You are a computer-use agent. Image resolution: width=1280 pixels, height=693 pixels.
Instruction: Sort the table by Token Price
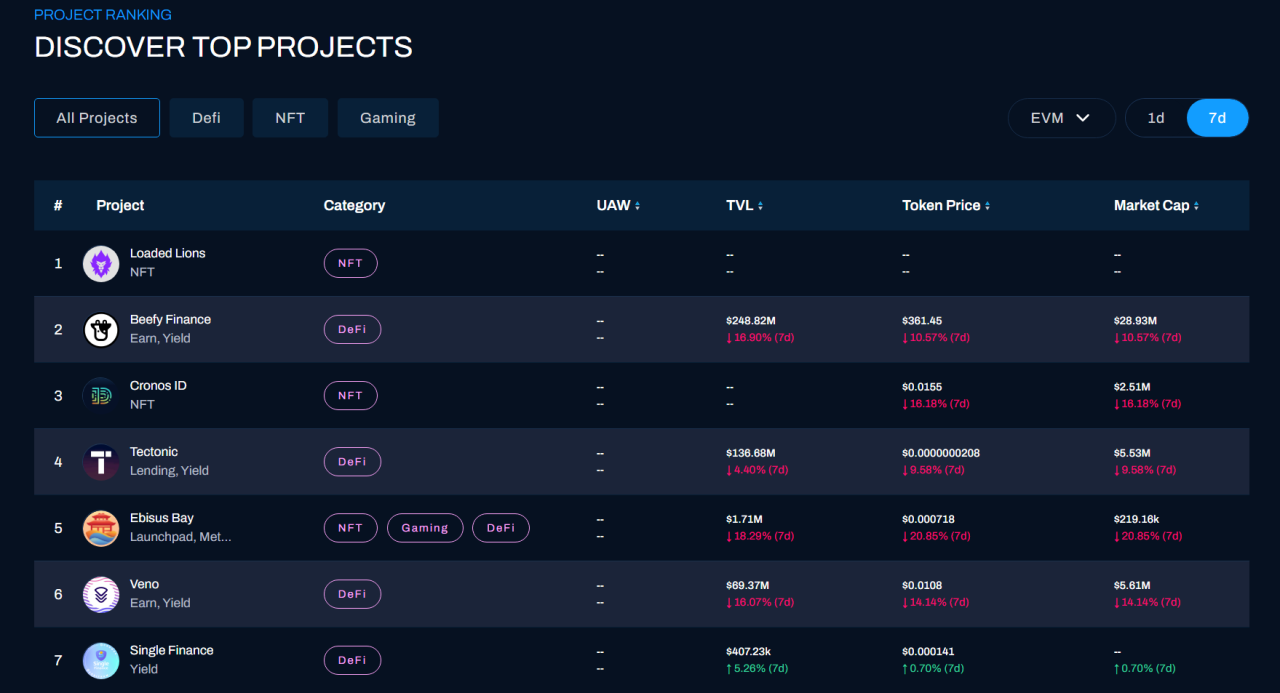tap(987, 206)
